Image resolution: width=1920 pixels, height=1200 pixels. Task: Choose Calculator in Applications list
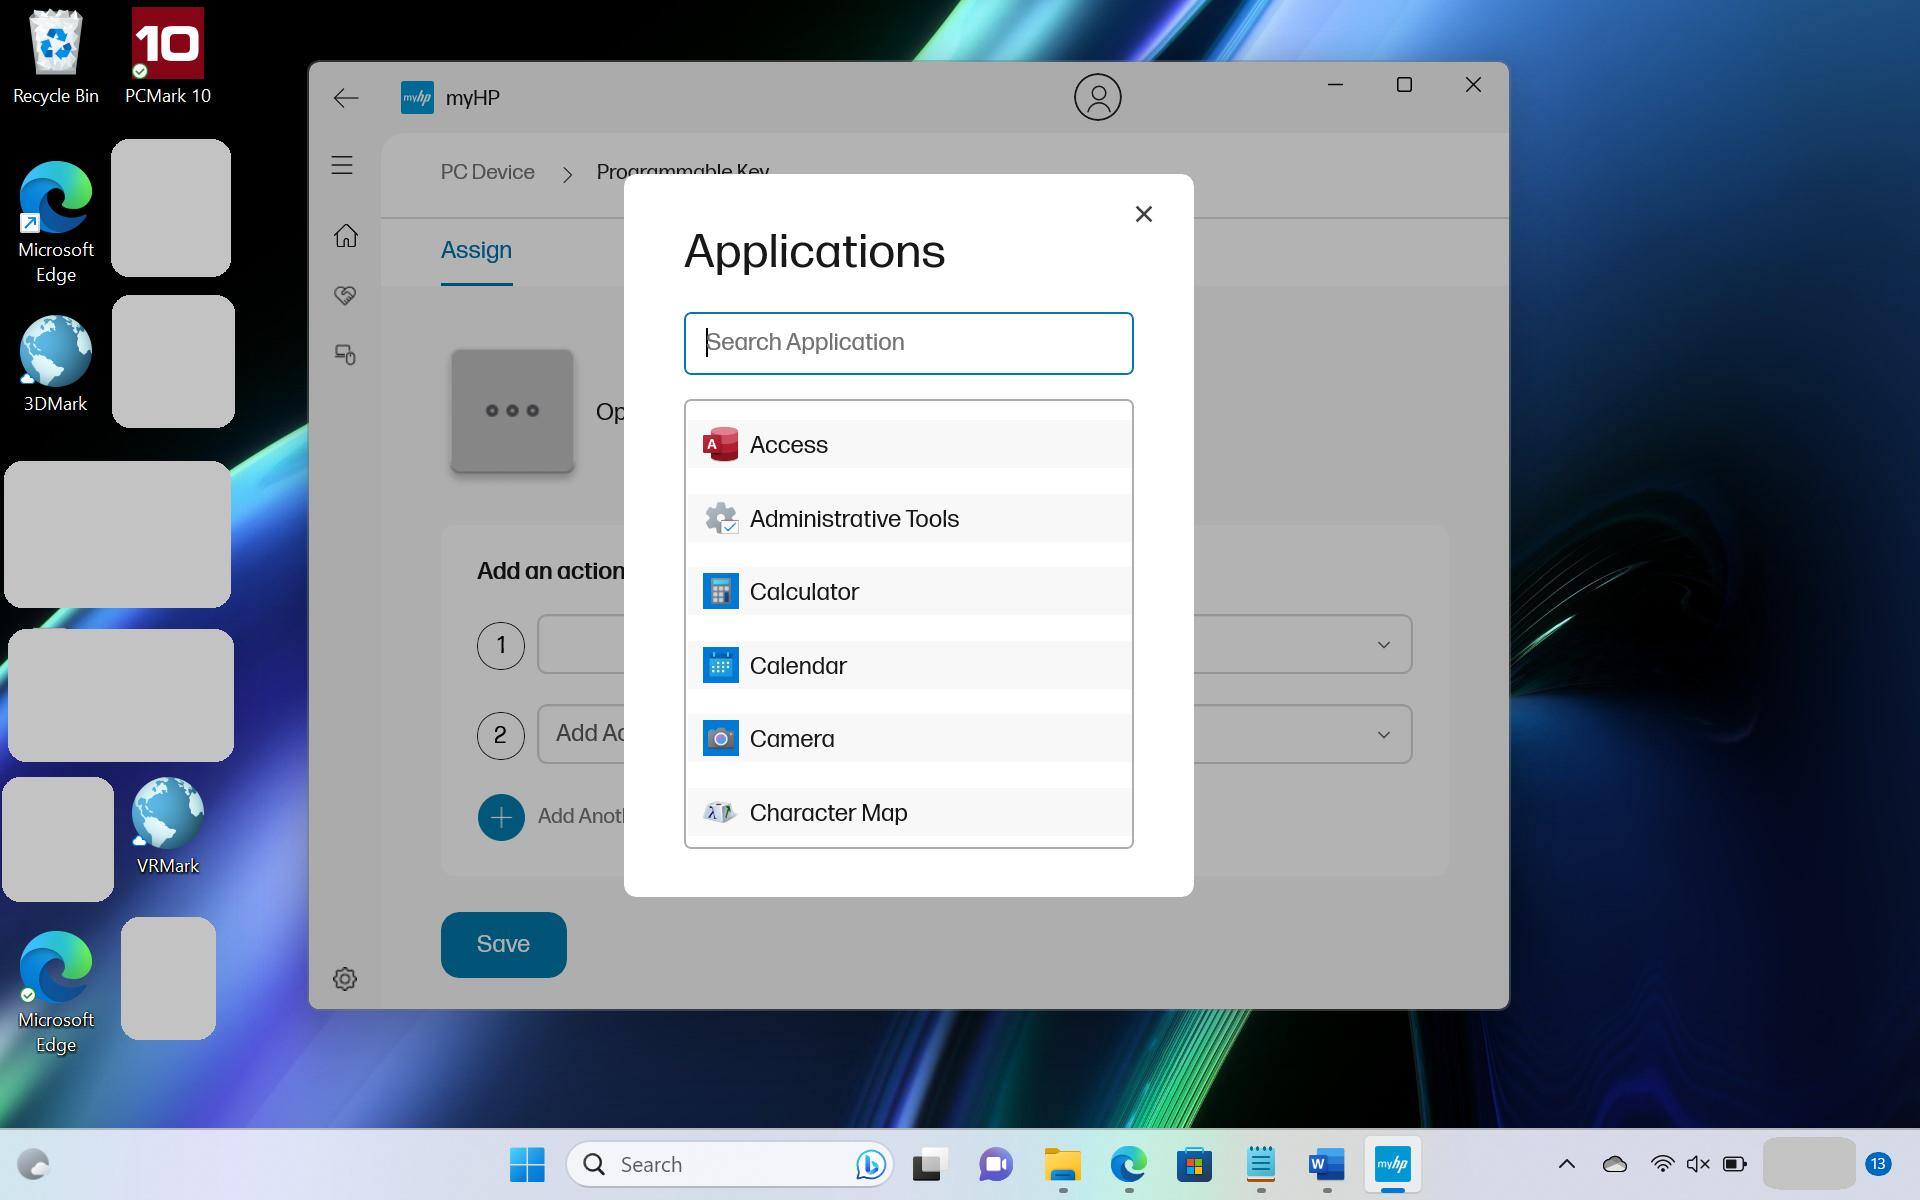click(x=803, y=592)
